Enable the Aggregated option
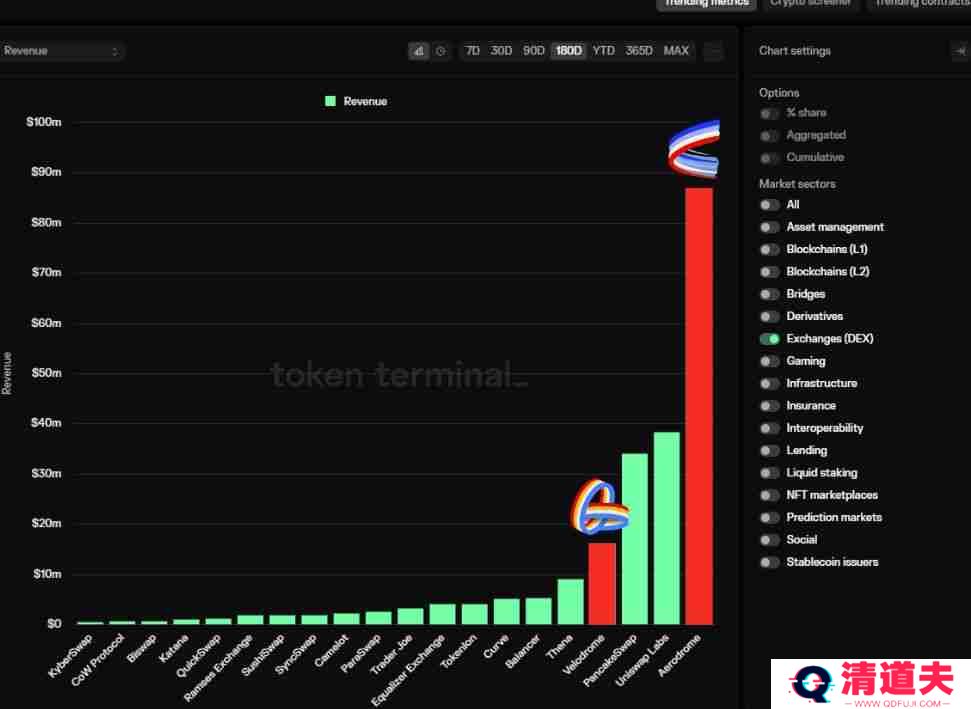 tap(770, 136)
